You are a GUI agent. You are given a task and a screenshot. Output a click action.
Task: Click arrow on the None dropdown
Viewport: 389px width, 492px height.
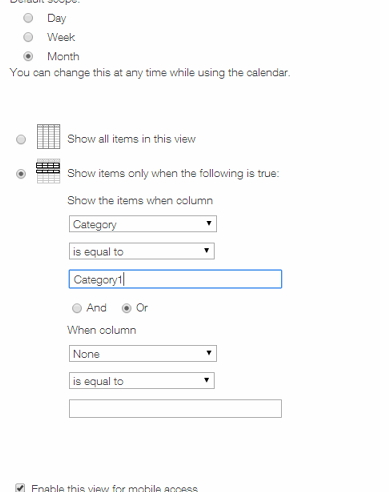click(x=209, y=353)
